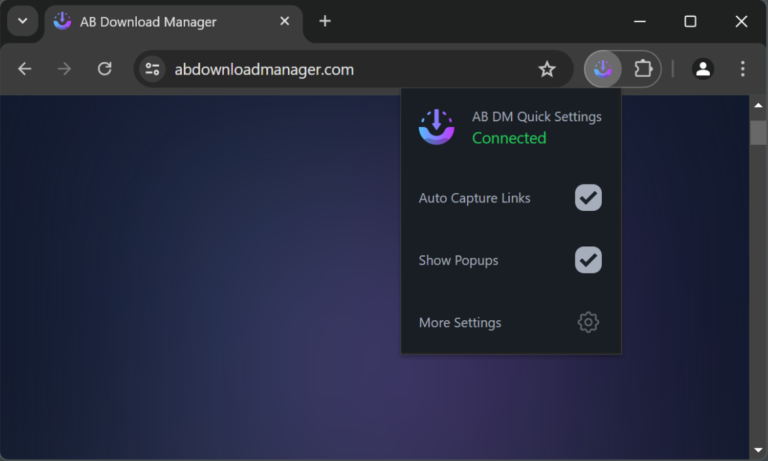The height and width of the screenshot is (461, 768).
Task: Close the Chrome window
Action: pyautogui.click(x=741, y=22)
